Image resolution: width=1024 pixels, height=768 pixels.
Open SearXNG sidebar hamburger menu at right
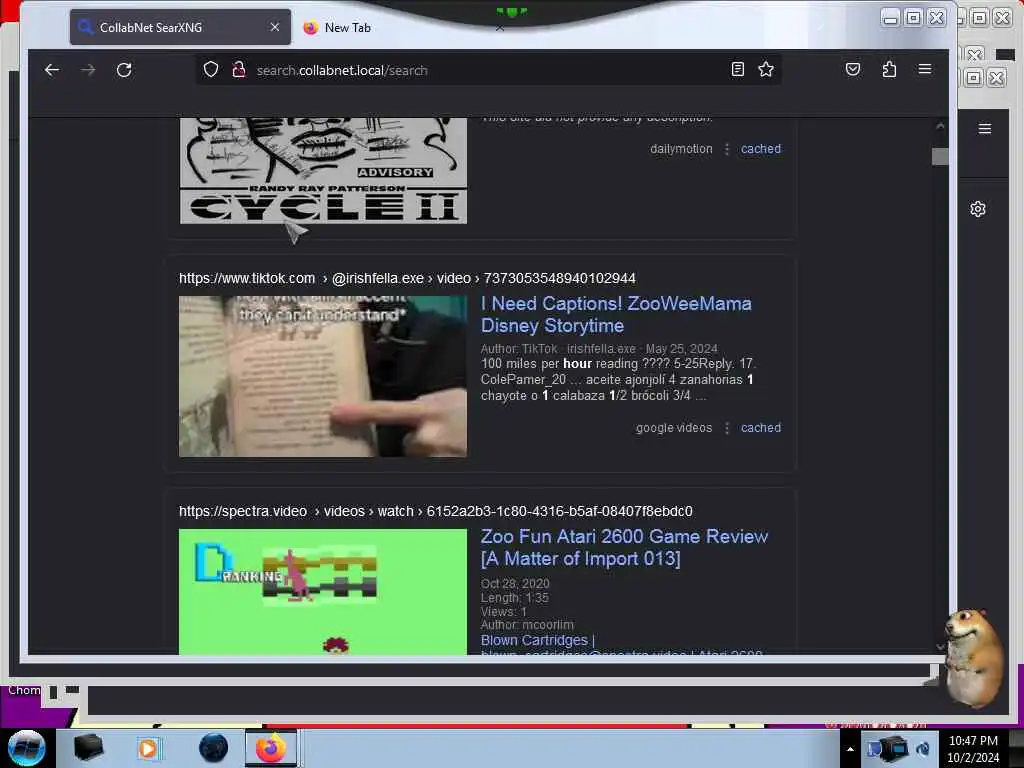tap(985, 129)
